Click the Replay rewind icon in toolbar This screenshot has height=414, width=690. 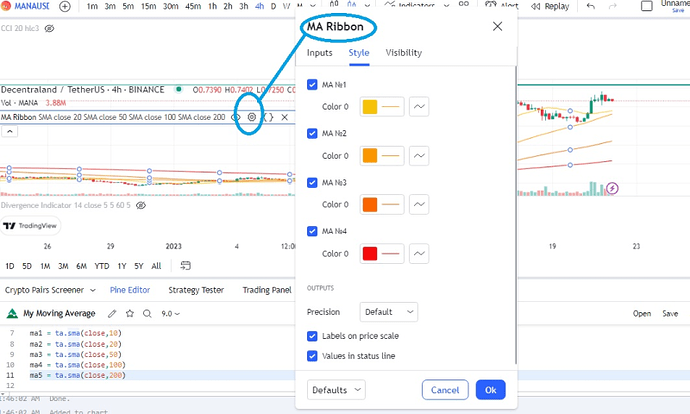[533, 7]
